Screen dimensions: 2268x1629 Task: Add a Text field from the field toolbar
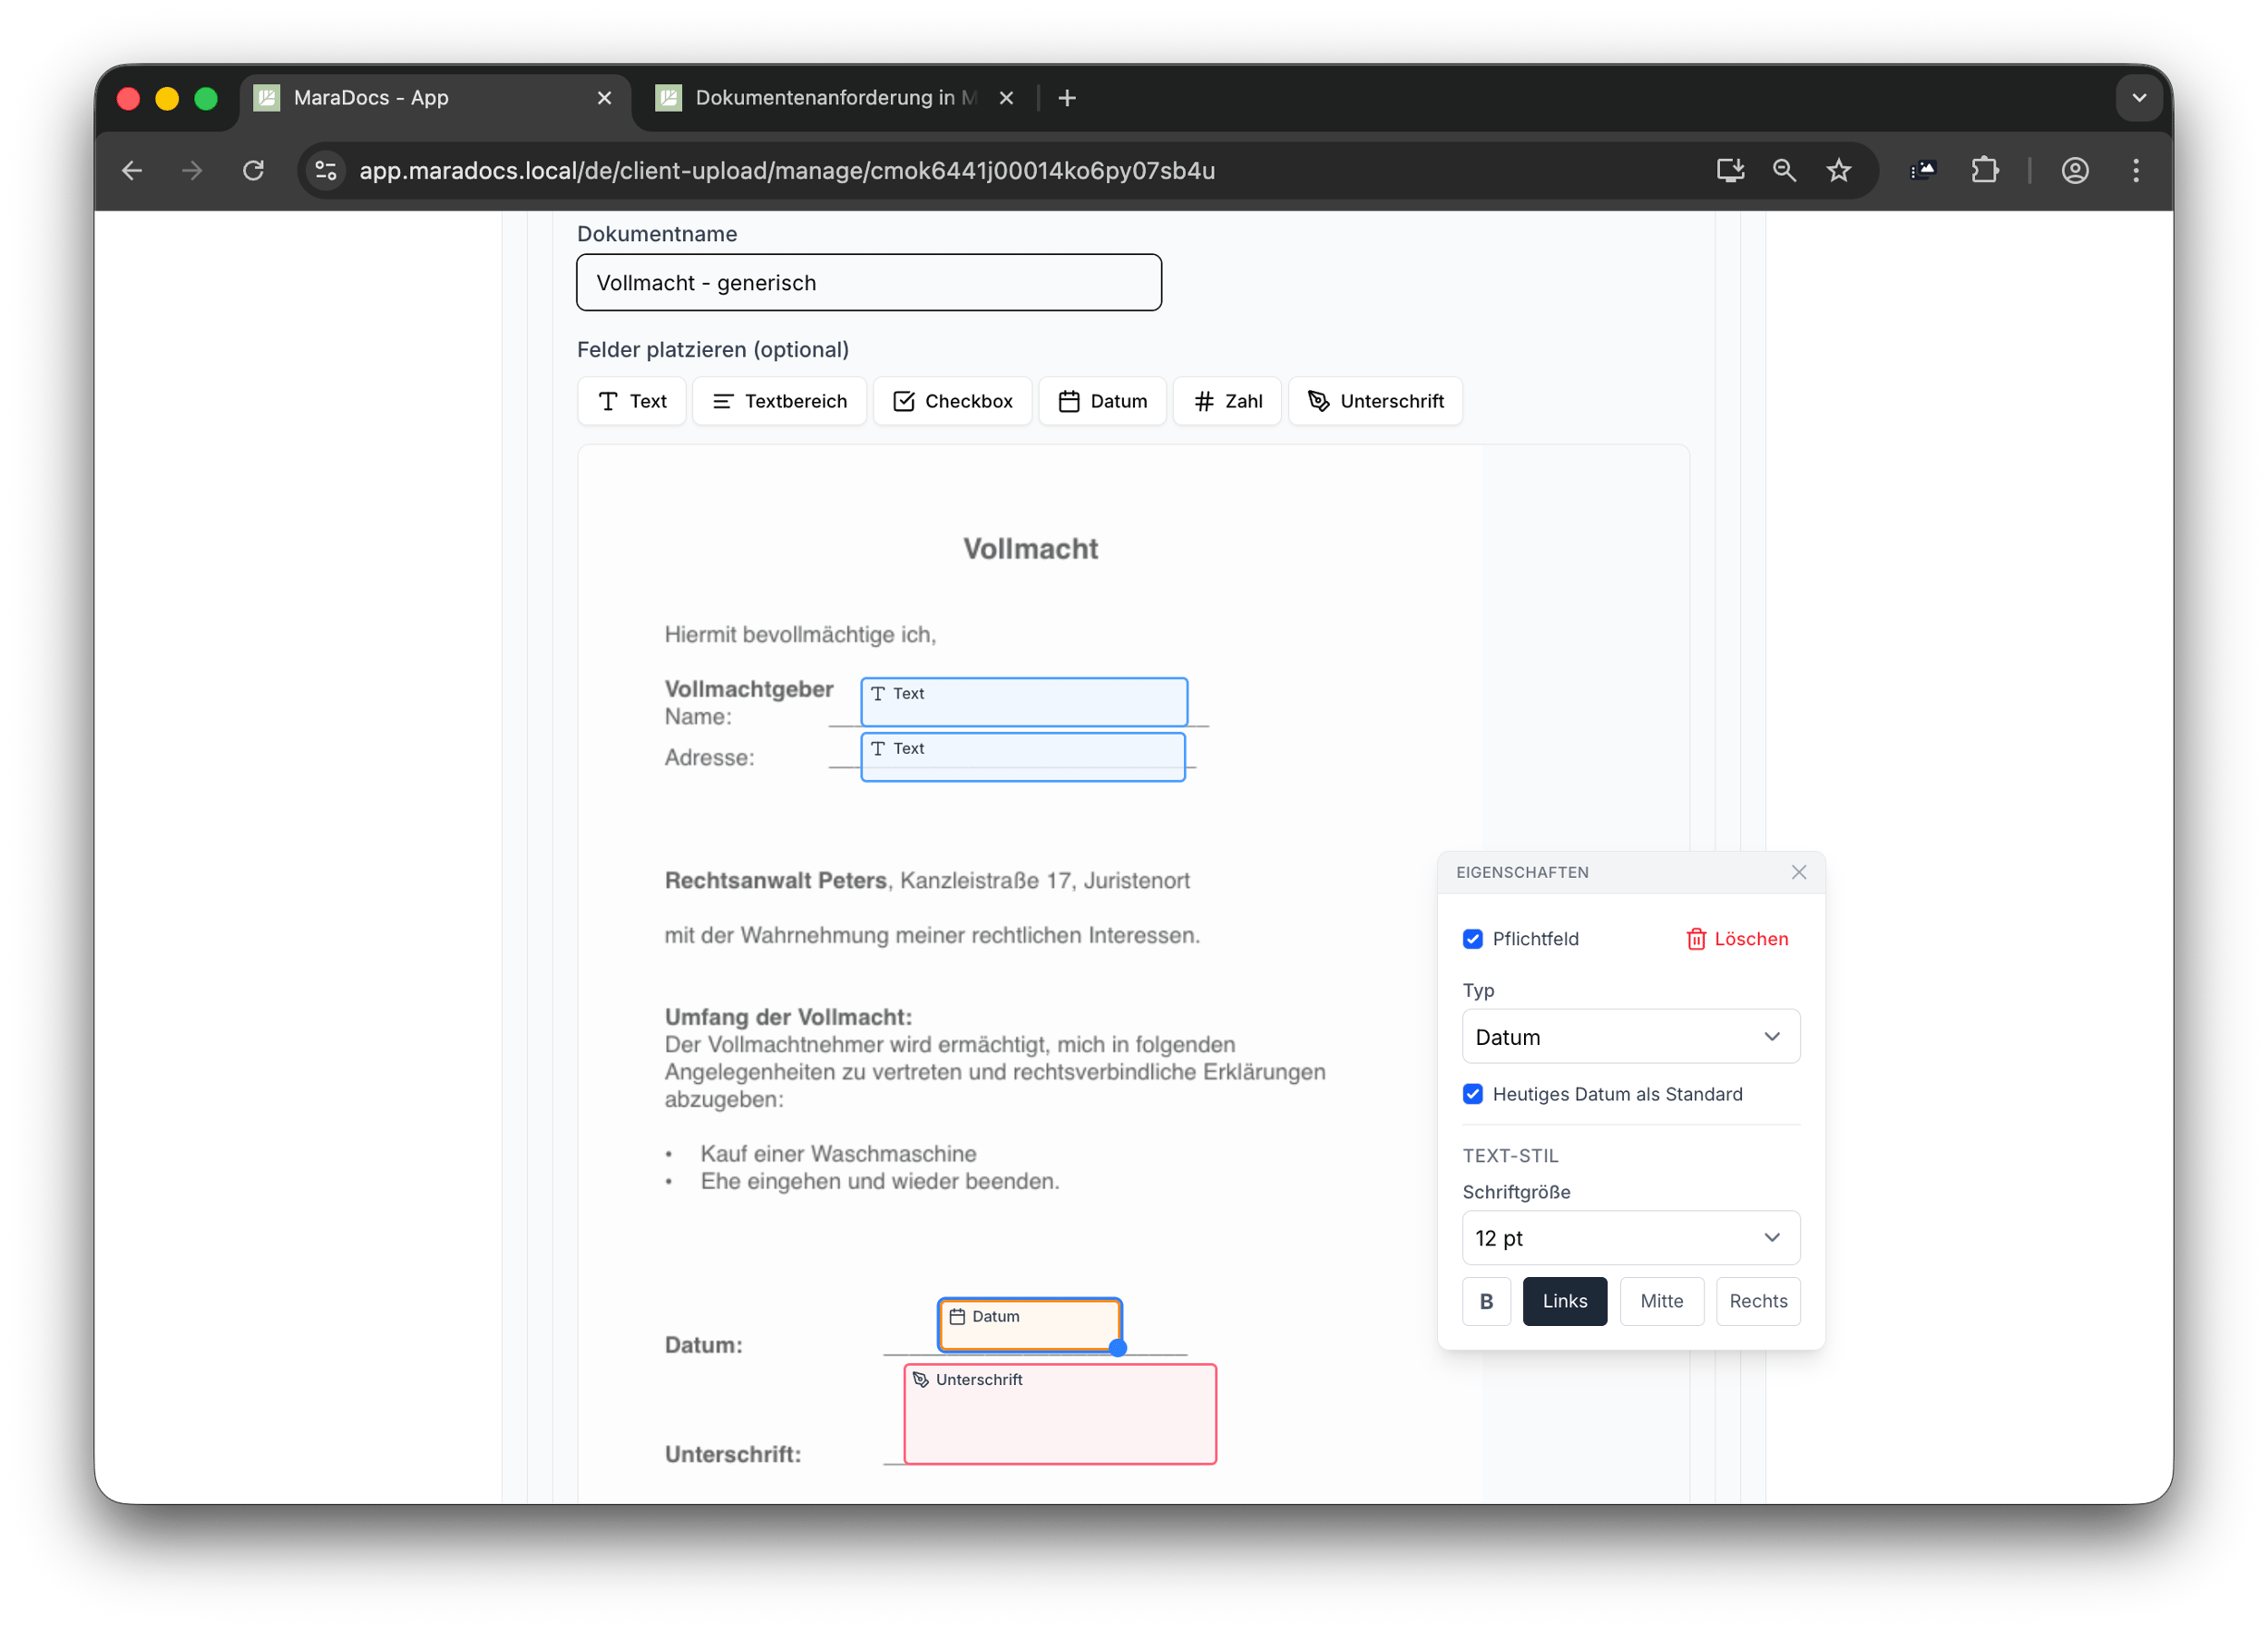(x=631, y=401)
